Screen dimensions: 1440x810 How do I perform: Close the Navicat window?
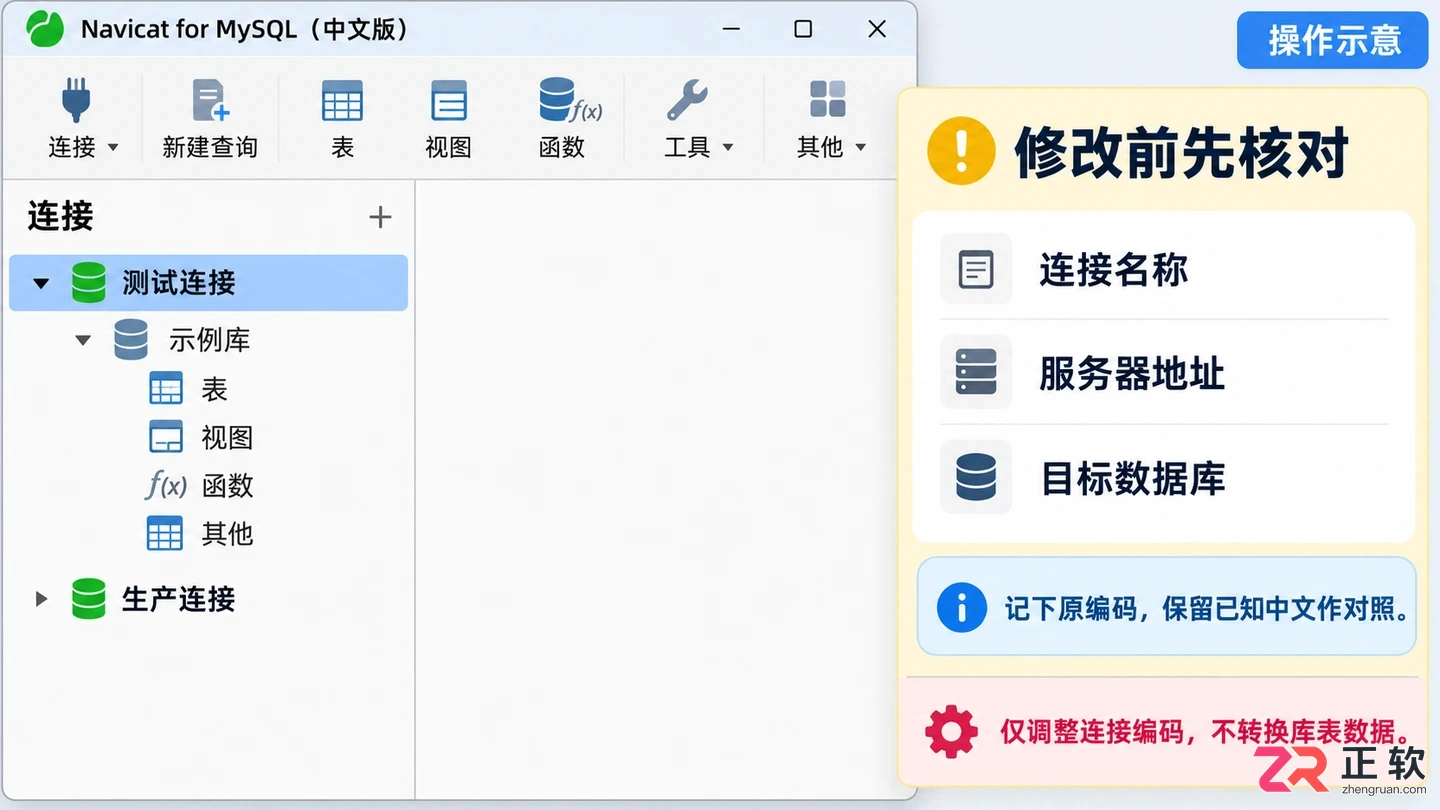877,29
